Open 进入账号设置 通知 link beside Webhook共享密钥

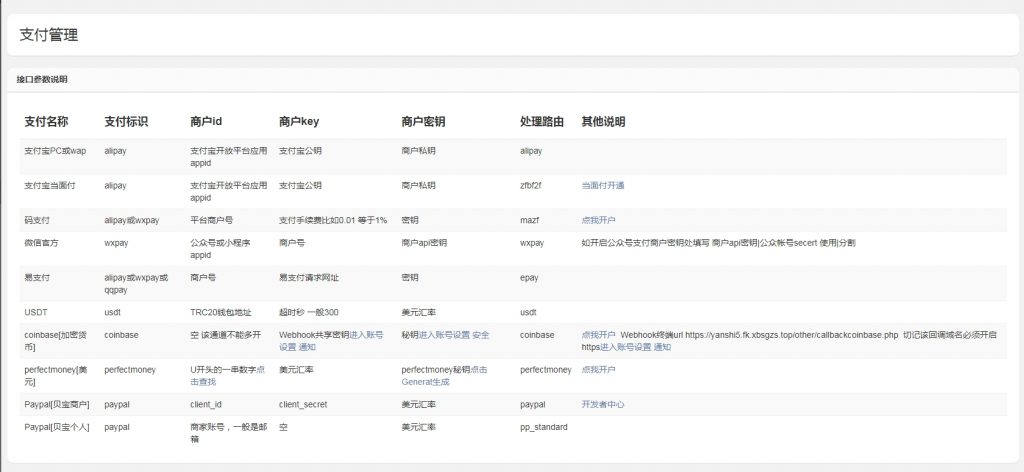click(x=331, y=341)
